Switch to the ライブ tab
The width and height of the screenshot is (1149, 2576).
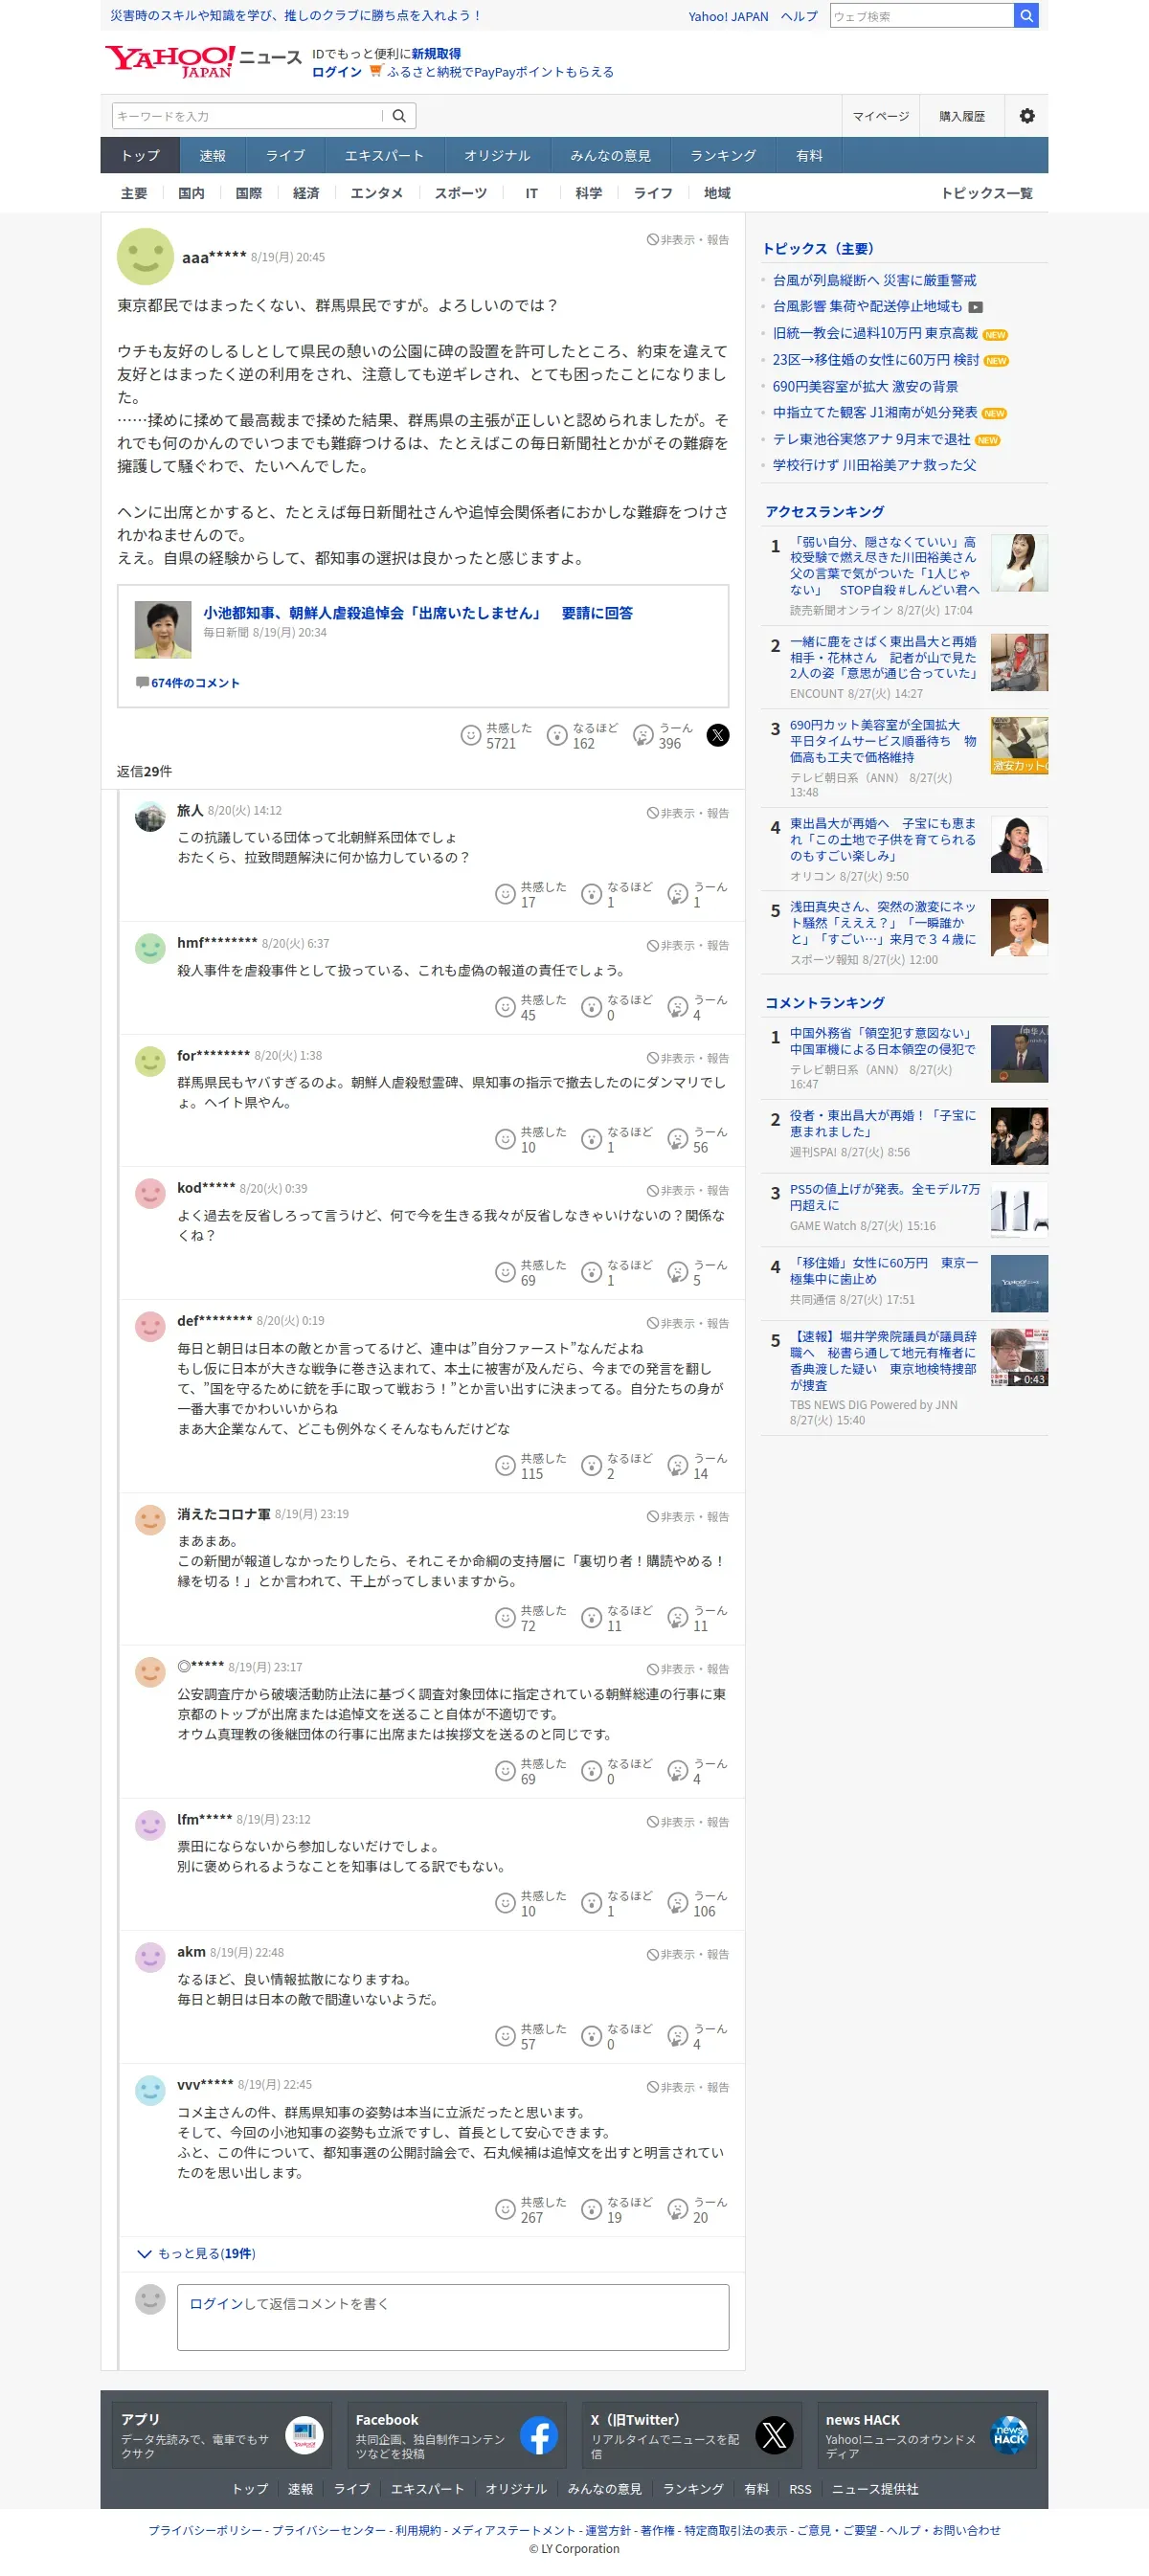point(285,155)
